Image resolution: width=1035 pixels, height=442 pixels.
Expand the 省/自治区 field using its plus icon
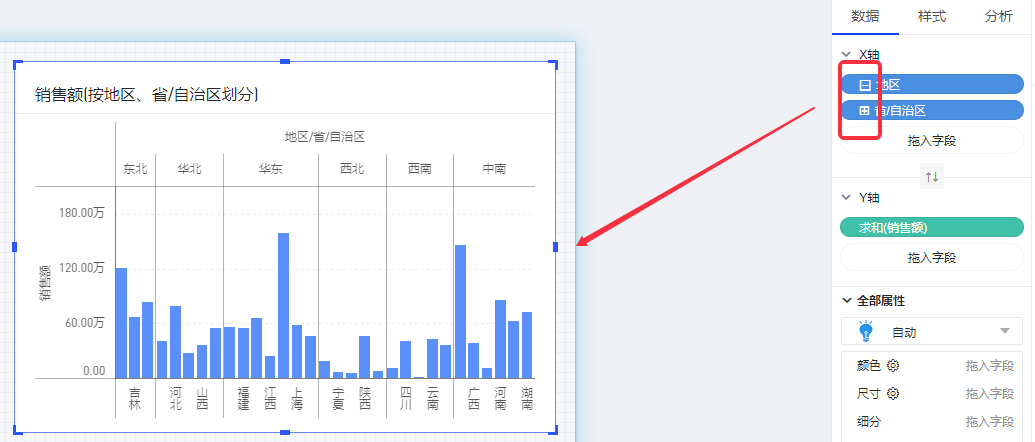[864, 110]
